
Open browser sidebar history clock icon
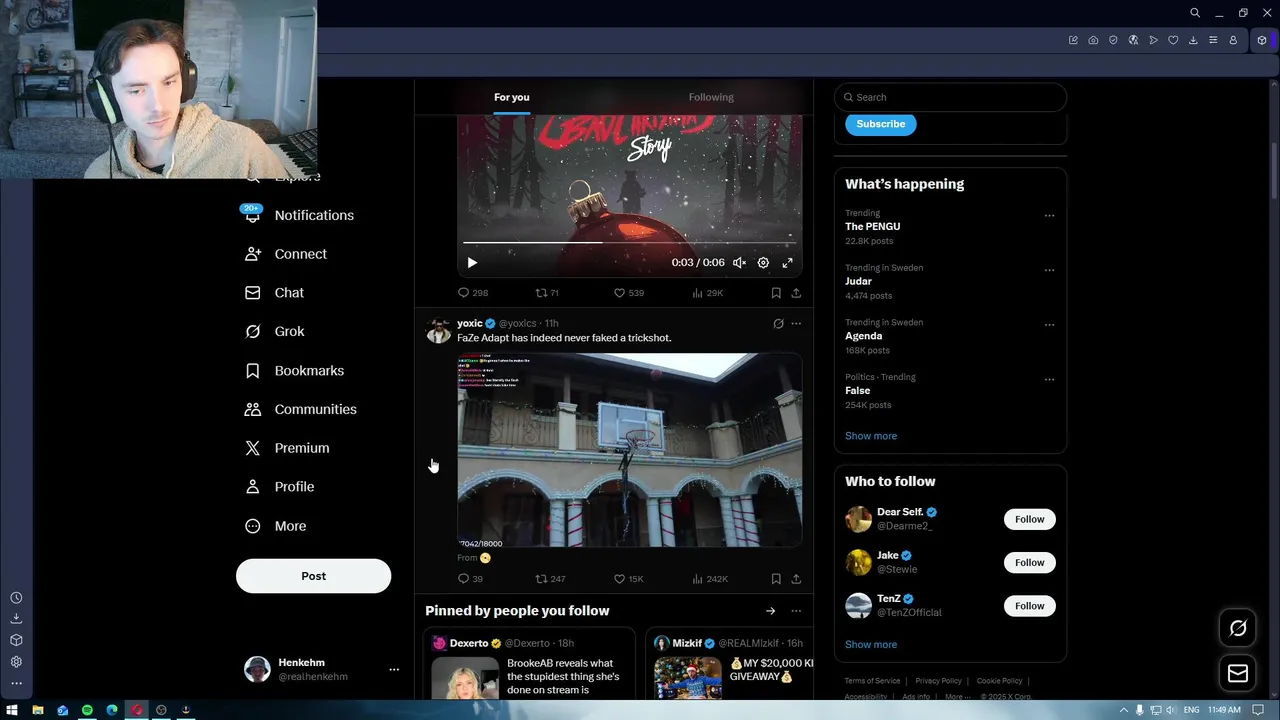click(16, 598)
